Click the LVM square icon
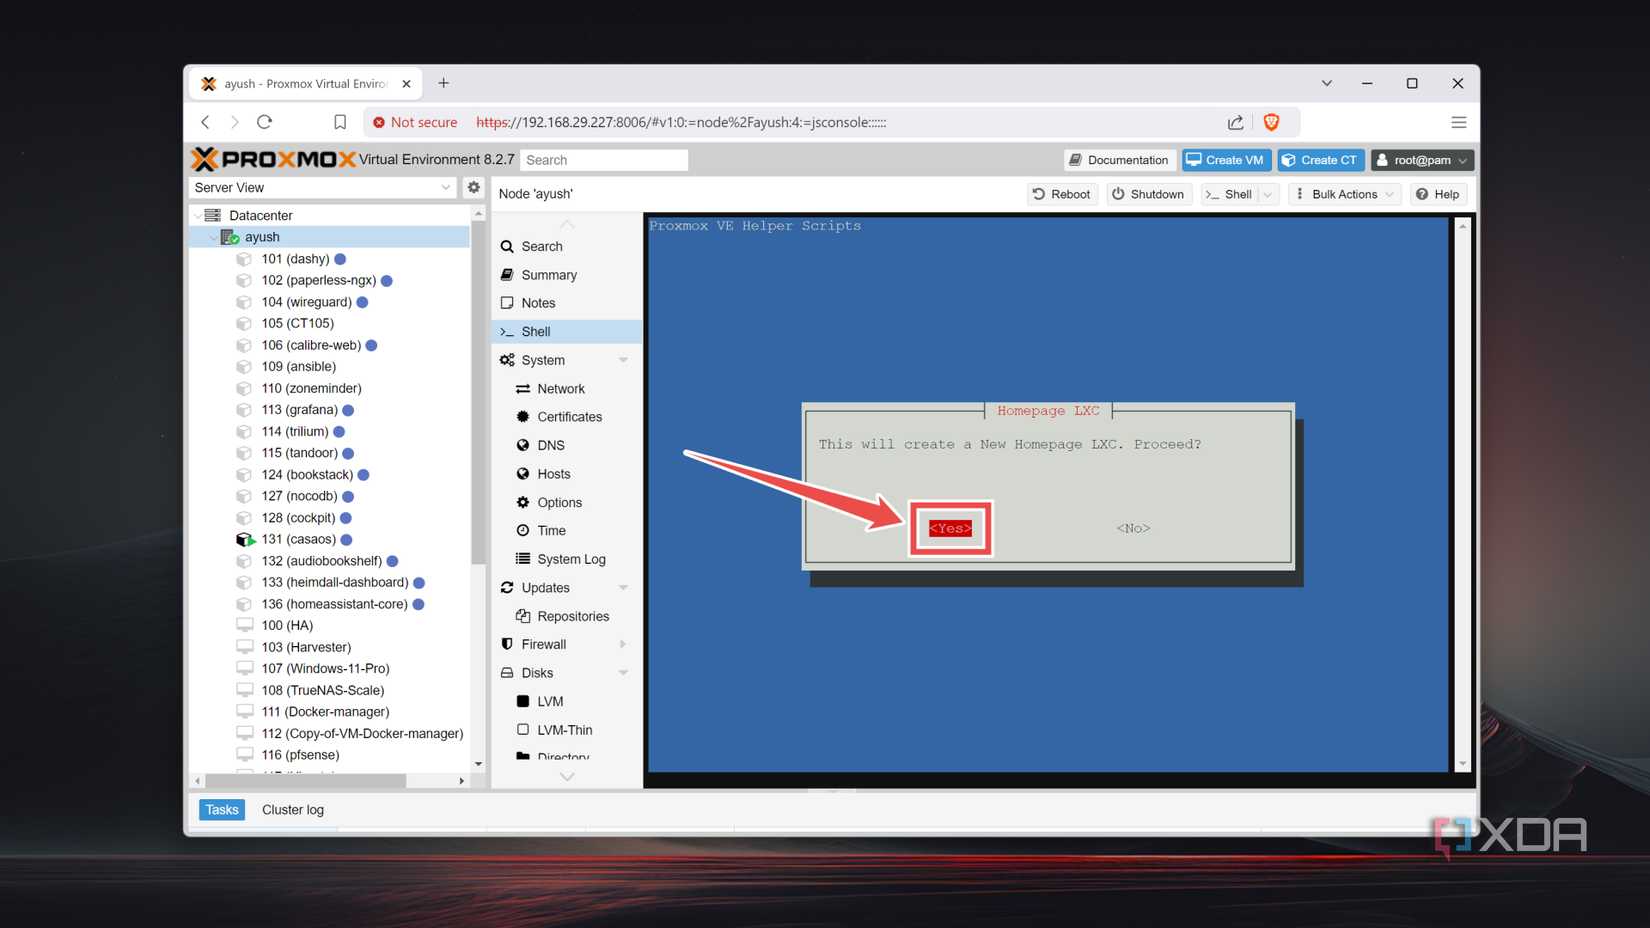The image size is (1650, 928). click(x=522, y=701)
